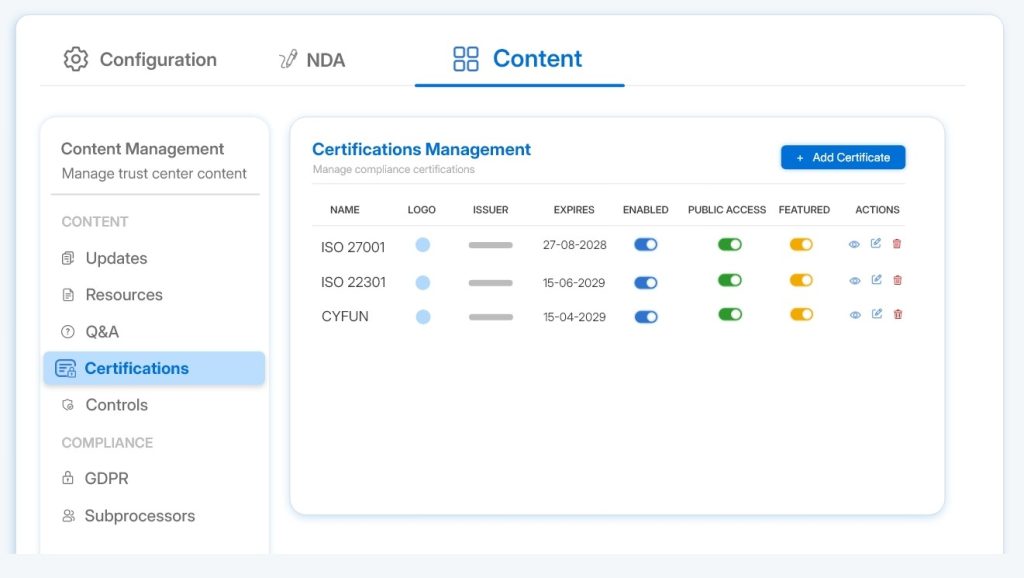Click the Subprocessors people icon
The height and width of the screenshot is (578, 1024).
(68, 515)
